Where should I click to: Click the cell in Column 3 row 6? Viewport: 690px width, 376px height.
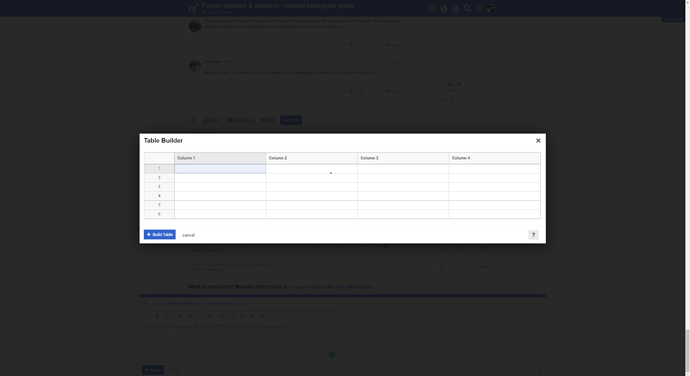click(403, 214)
